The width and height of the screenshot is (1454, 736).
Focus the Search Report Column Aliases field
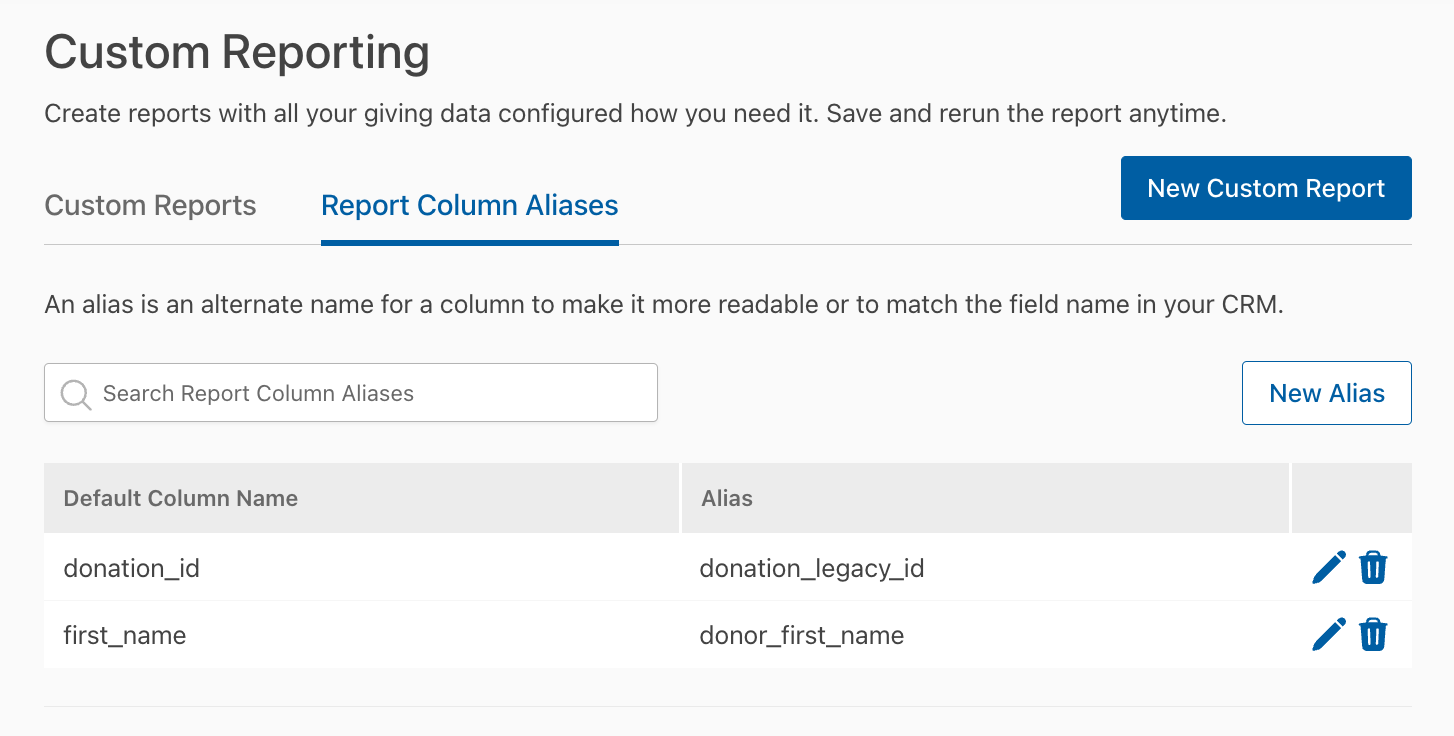351,393
